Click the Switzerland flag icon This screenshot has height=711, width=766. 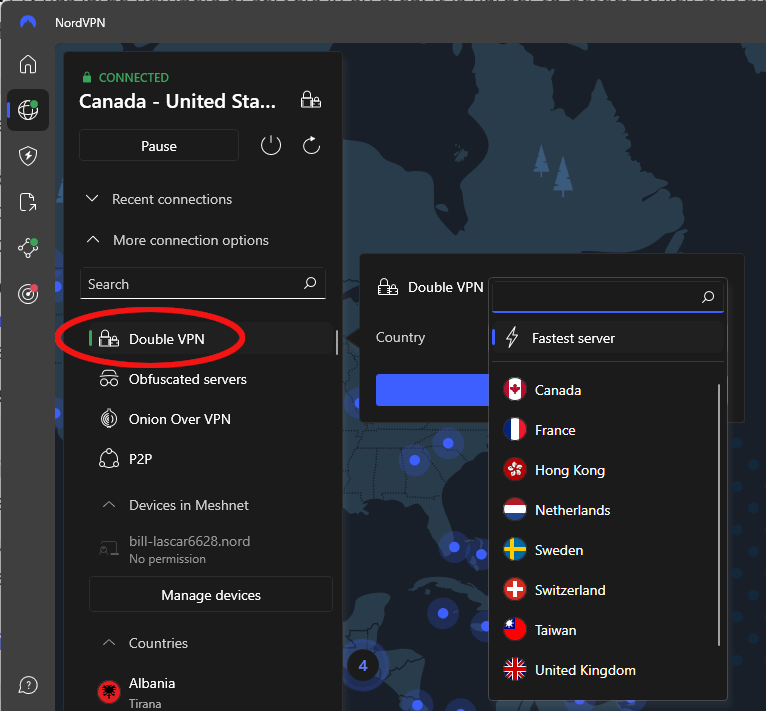(515, 590)
